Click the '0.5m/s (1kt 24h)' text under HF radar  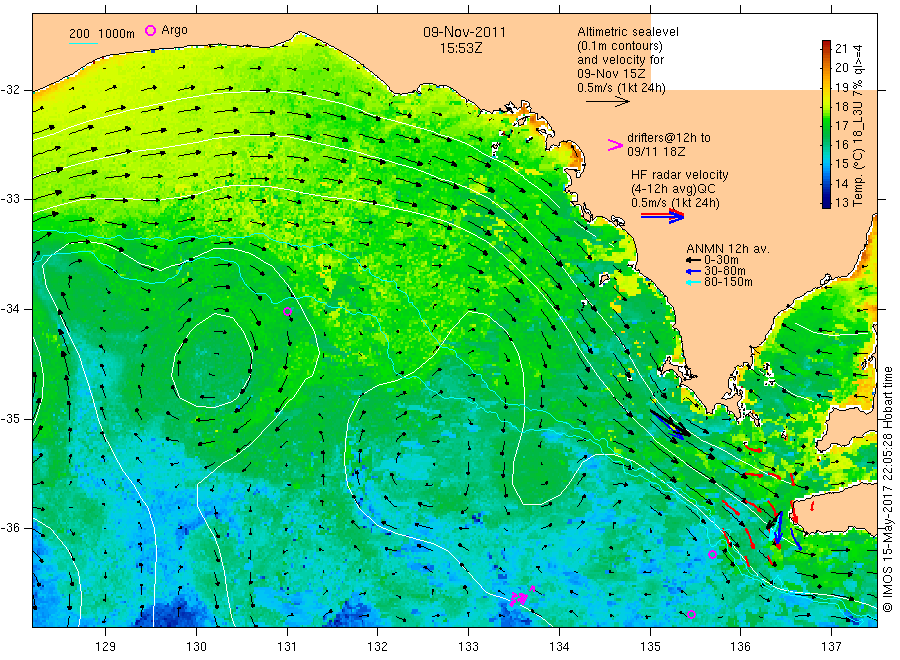tap(676, 203)
